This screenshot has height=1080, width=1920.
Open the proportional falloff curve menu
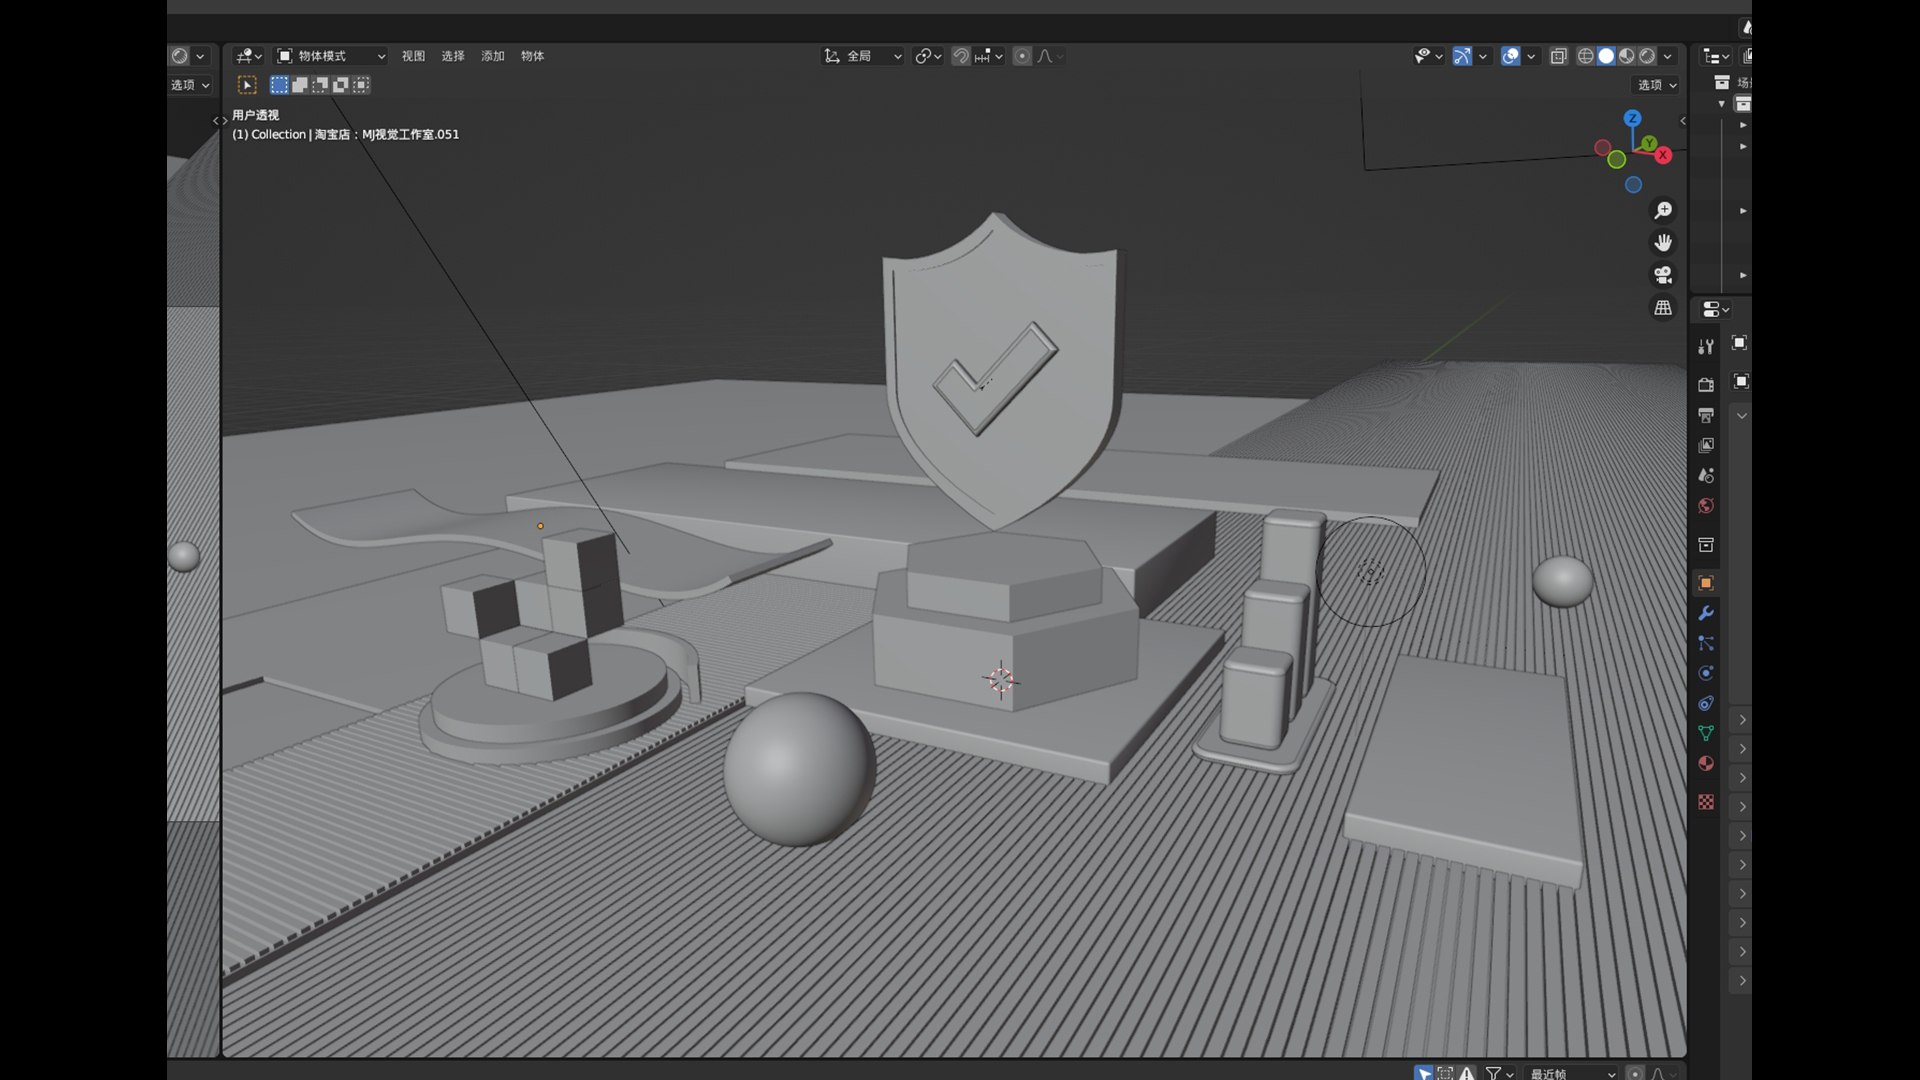click(1049, 56)
